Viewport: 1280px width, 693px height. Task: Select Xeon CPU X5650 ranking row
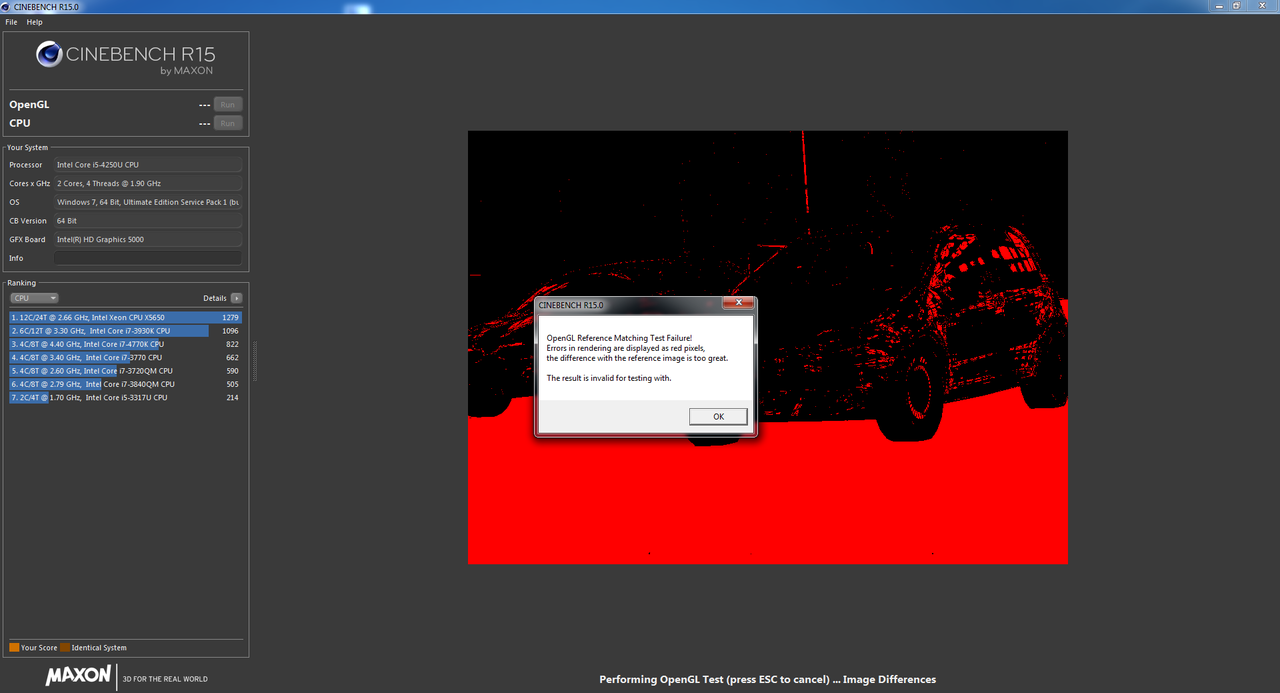pyautogui.click(x=126, y=317)
